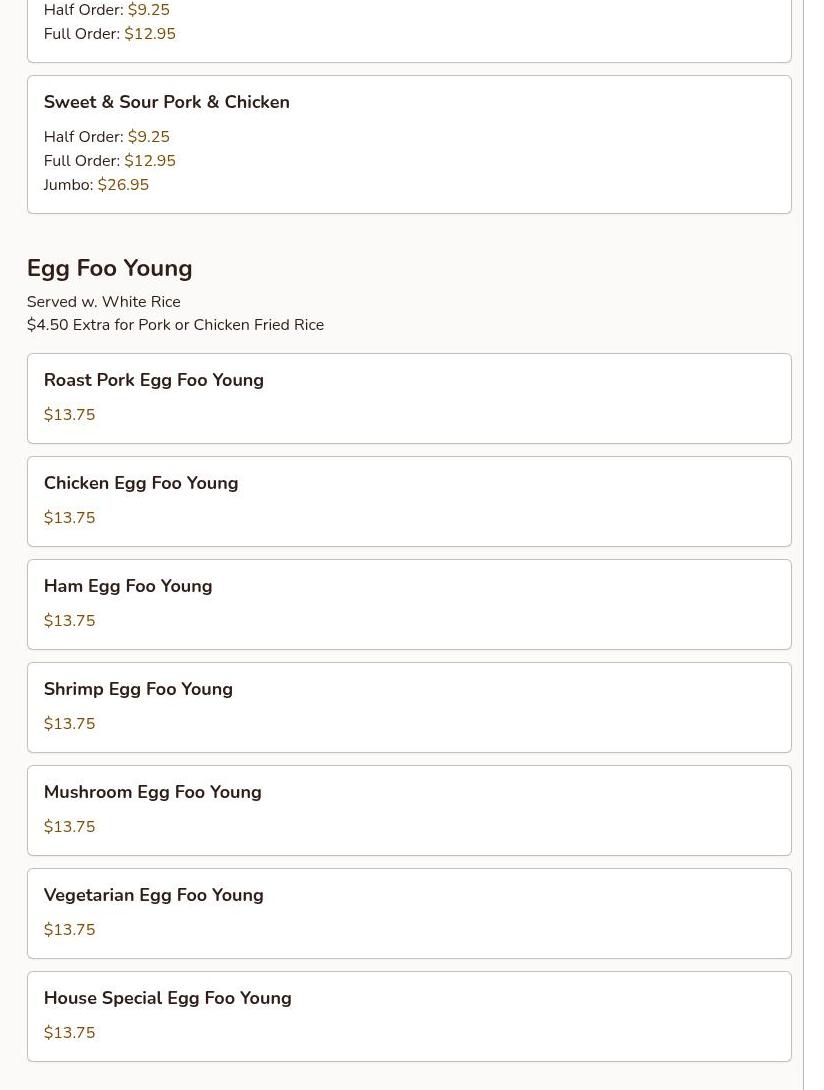This screenshot has width=824, height=1090.
Task: Click the price under Chicken Egg Foo Young
Action: pyautogui.click(x=69, y=518)
